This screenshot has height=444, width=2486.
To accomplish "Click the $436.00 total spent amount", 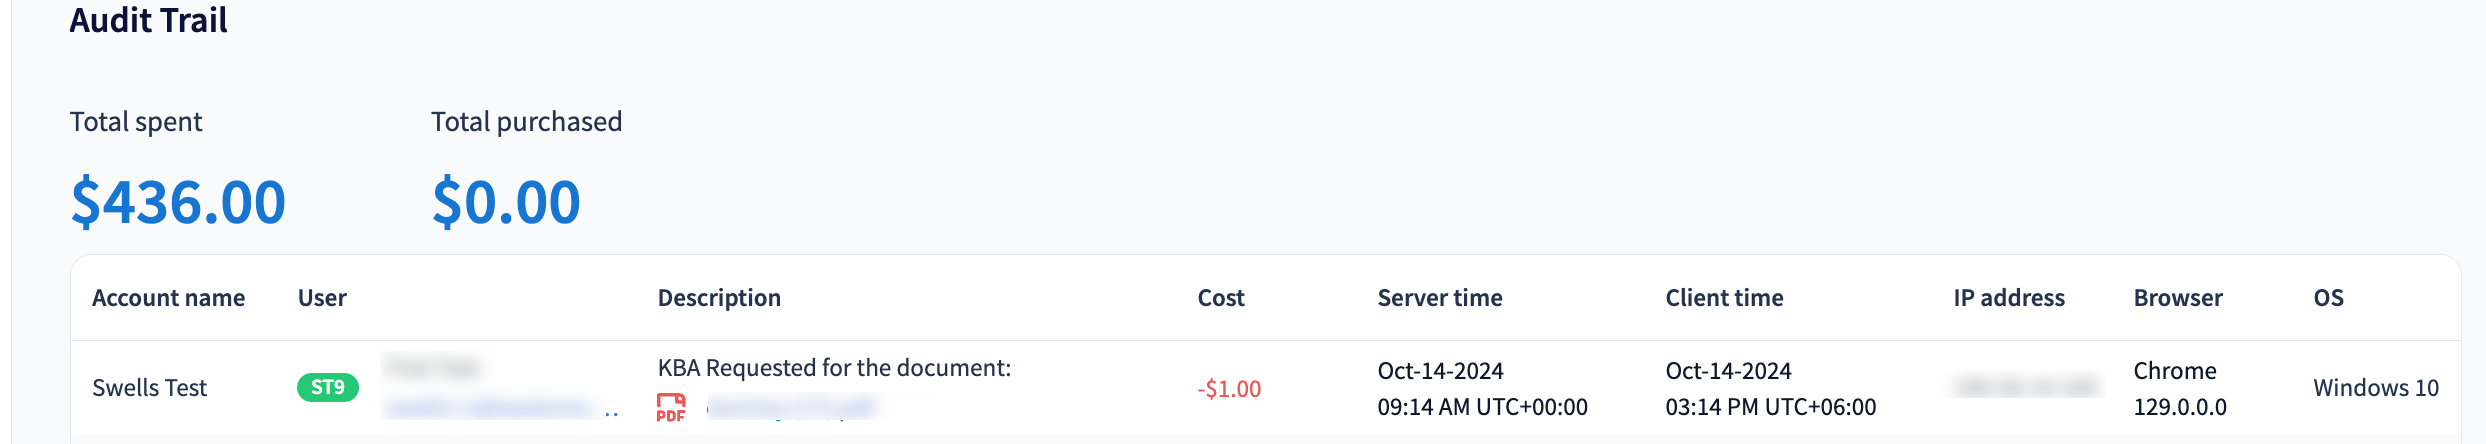I will point(178,202).
